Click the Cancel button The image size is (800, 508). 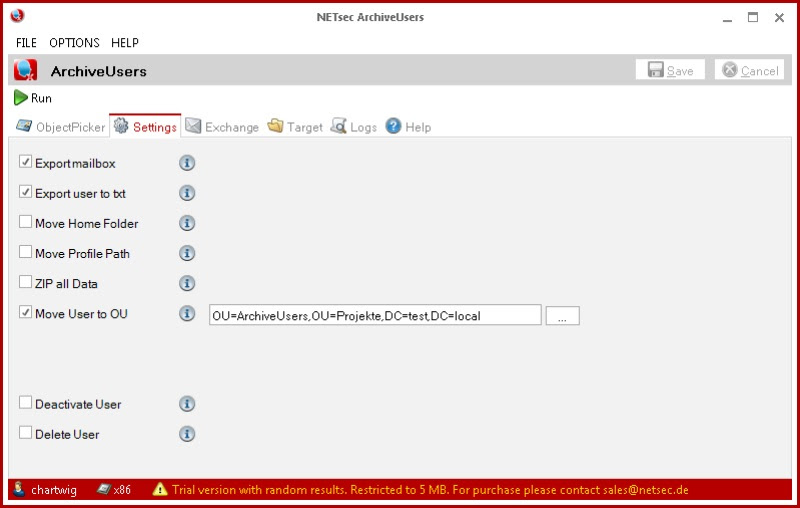749,70
